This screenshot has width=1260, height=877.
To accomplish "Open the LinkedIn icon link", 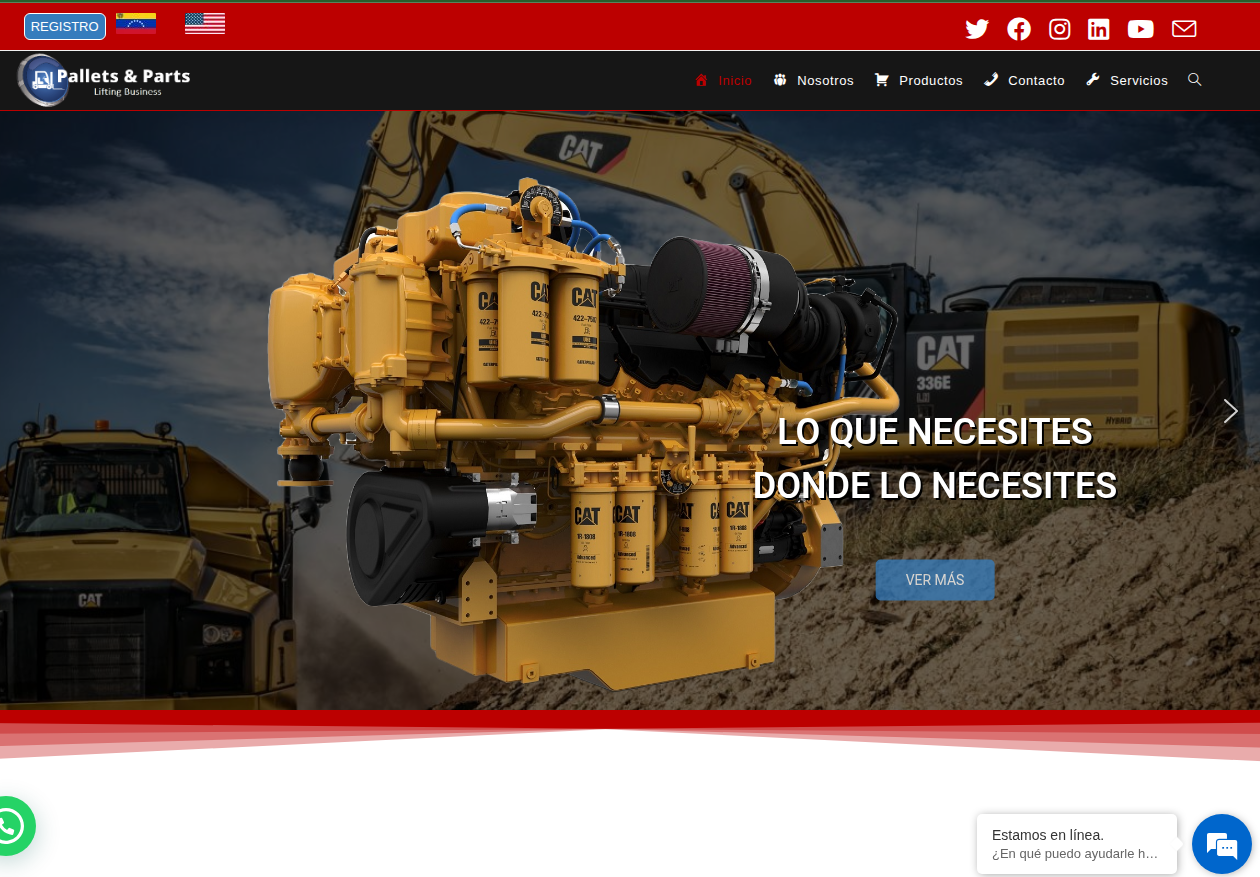I will point(1099,29).
